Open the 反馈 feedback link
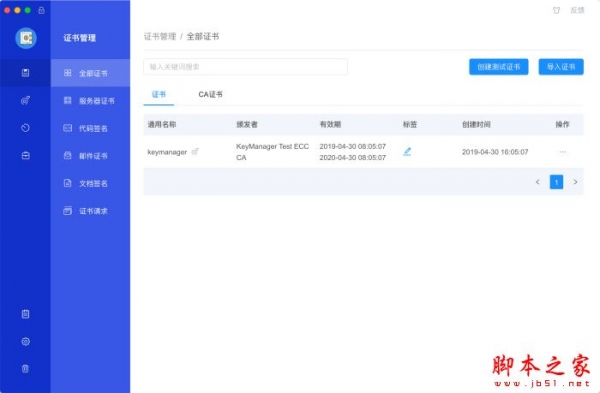This screenshot has height=393, width=600. [577, 10]
